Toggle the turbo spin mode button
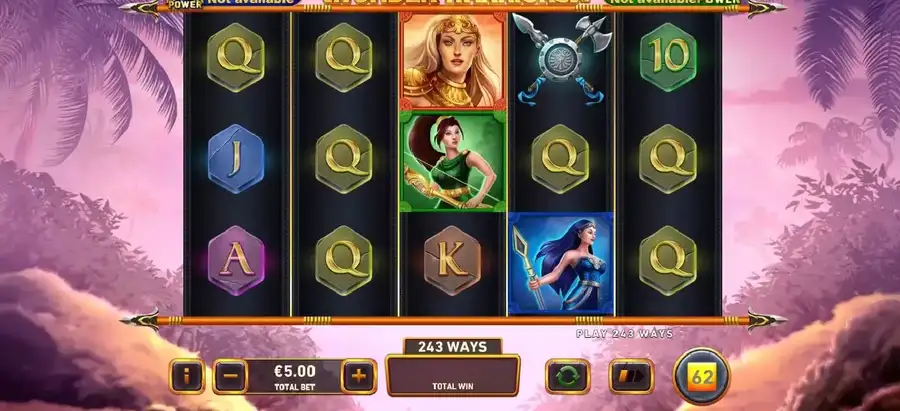 point(631,377)
